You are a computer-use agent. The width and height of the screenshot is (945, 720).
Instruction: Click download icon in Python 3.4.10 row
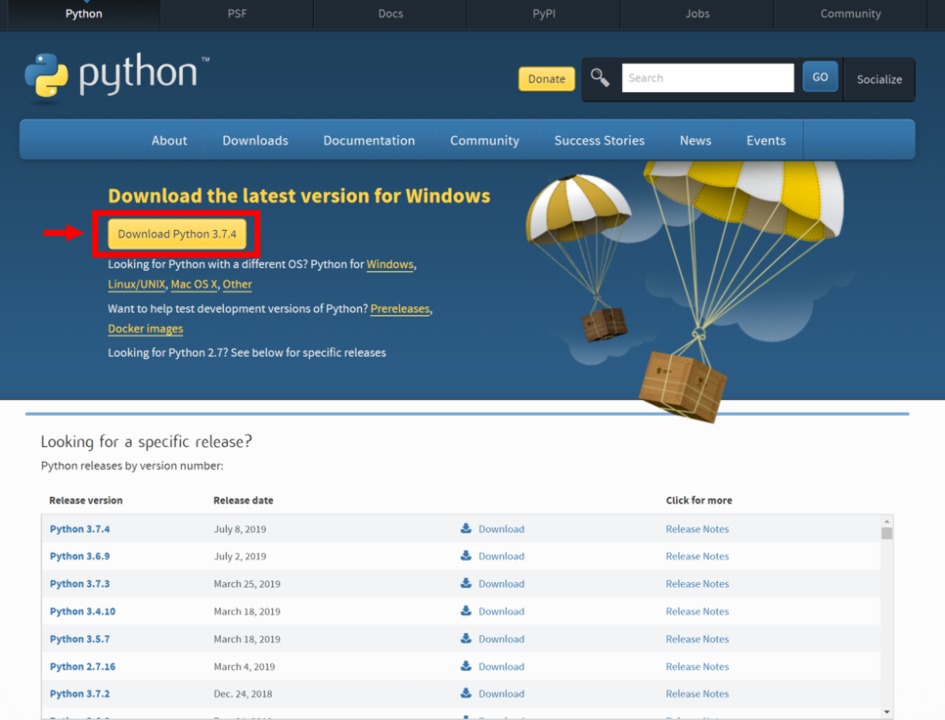466,611
